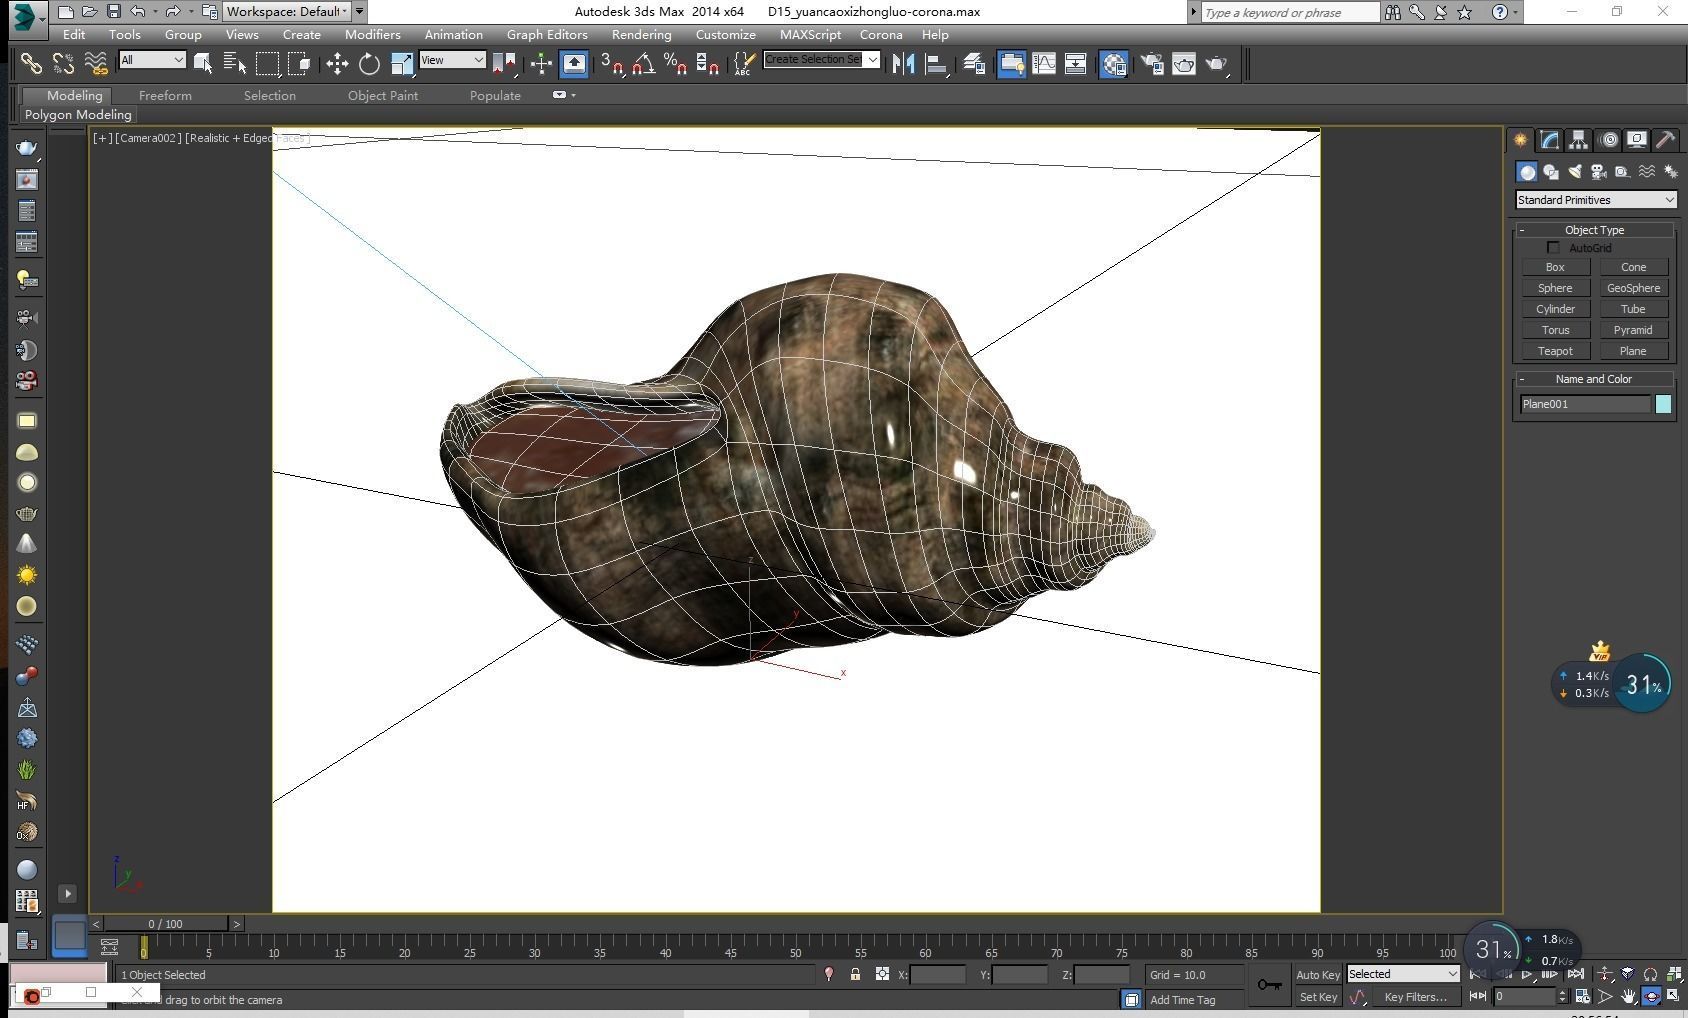The height and width of the screenshot is (1018, 1688).
Task: Click the Add Time Tag label
Action: 1183,1000
